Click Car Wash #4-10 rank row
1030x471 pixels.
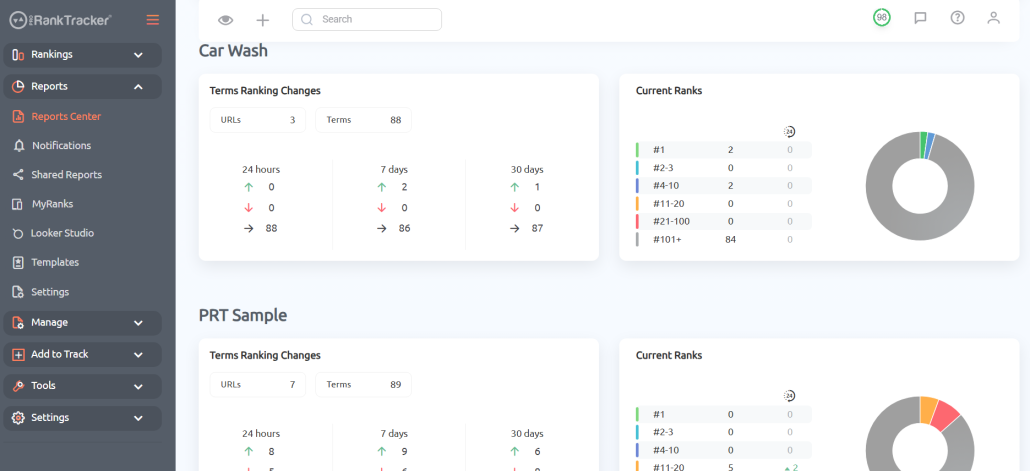(x=723, y=186)
